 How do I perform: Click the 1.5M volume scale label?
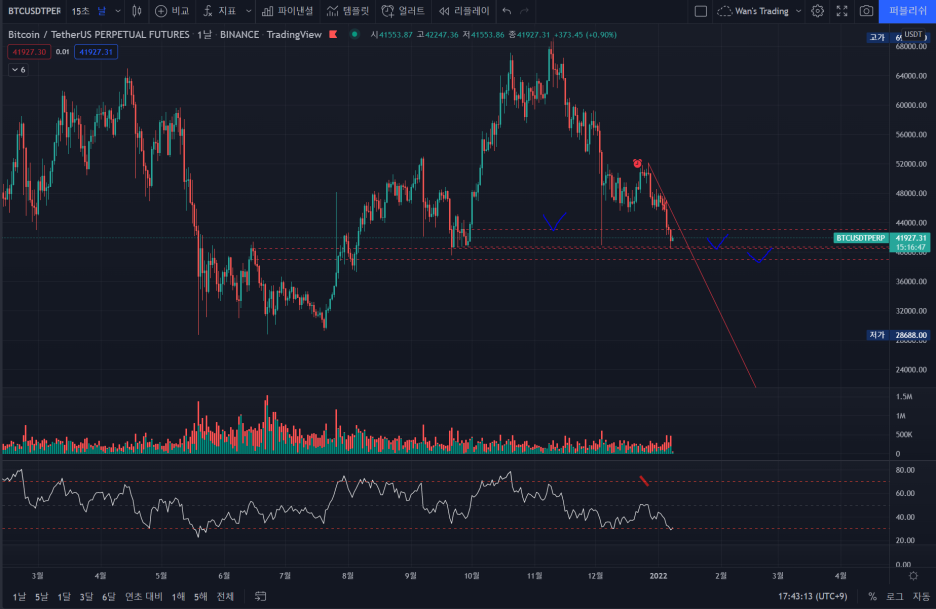tap(904, 396)
